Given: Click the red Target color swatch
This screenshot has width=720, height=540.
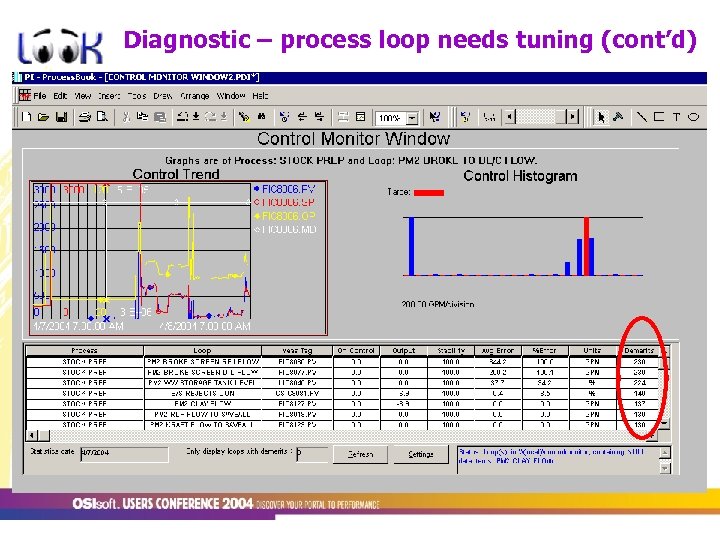Looking at the screenshot, I should coord(429,192).
